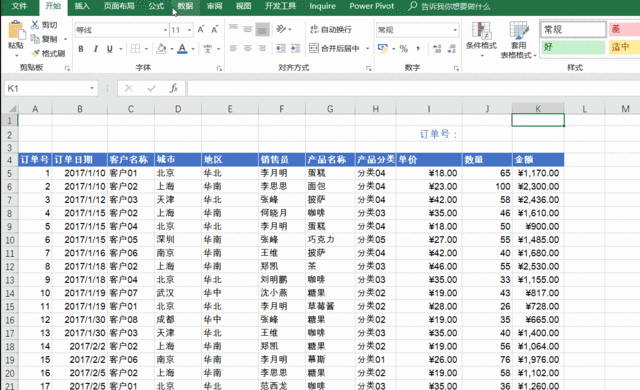Click the Copy (复制) icon
The height and width of the screenshot is (390, 640).
[x=35, y=39]
